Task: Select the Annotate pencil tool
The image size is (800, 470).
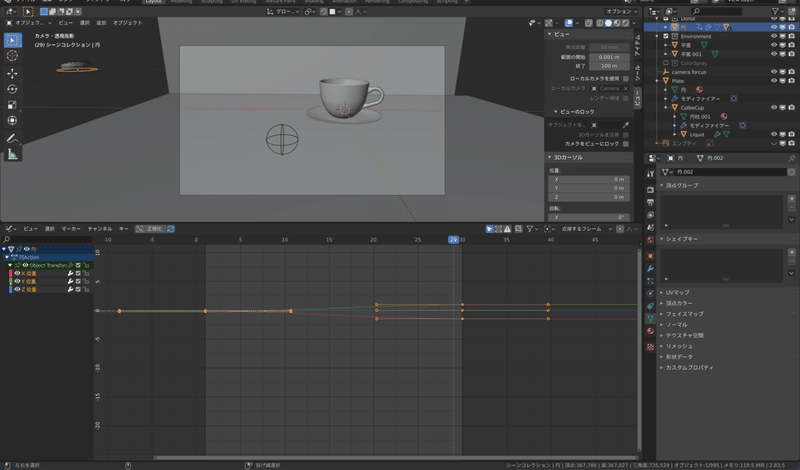Action: pos(12,137)
